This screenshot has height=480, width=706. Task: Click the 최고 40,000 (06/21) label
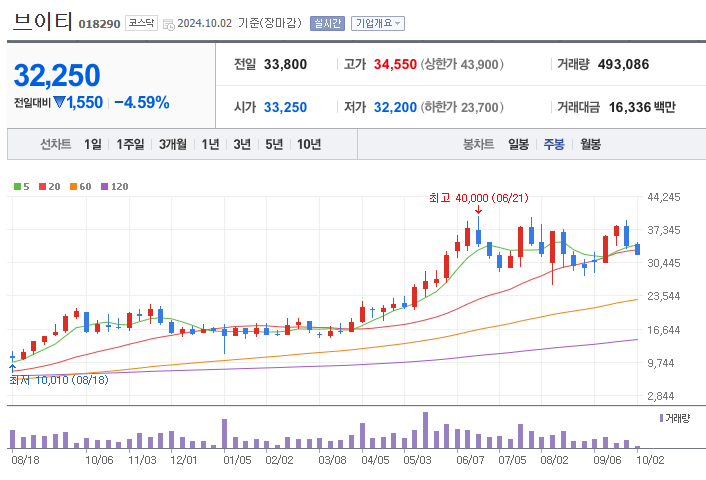pyautogui.click(x=479, y=198)
